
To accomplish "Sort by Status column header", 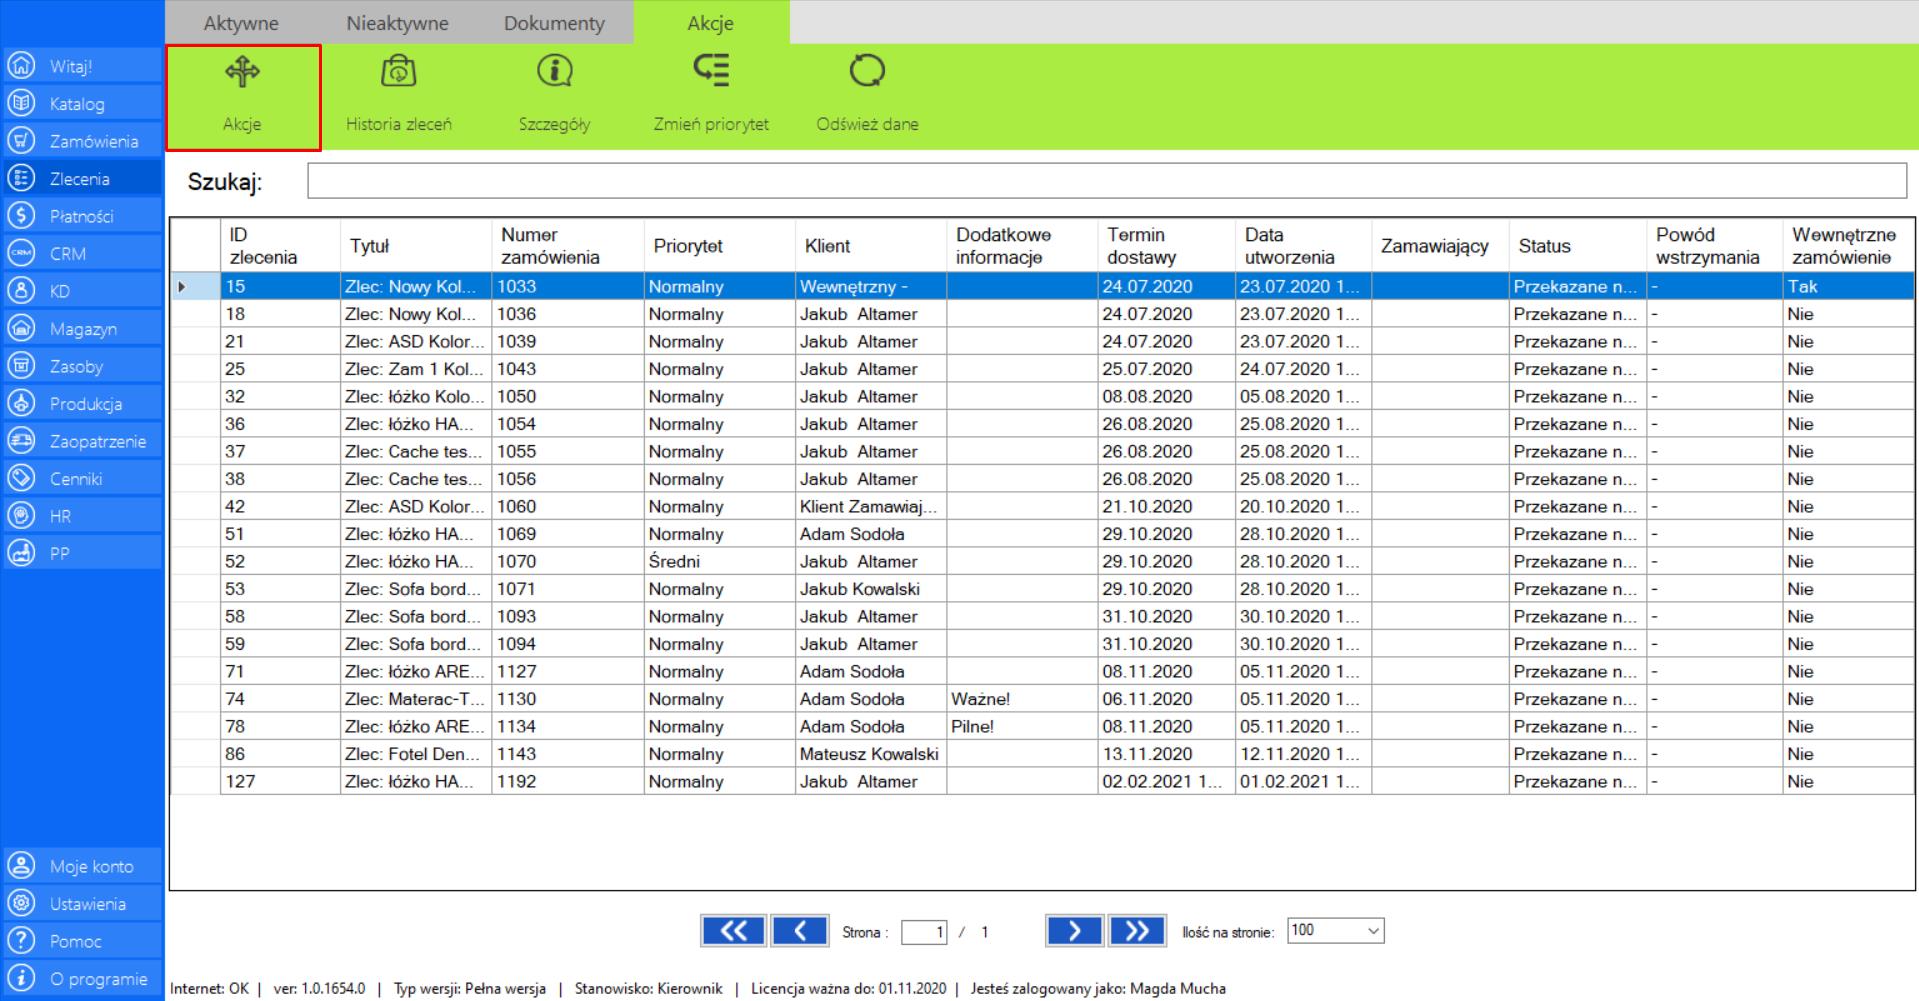I will tap(1578, 246).
